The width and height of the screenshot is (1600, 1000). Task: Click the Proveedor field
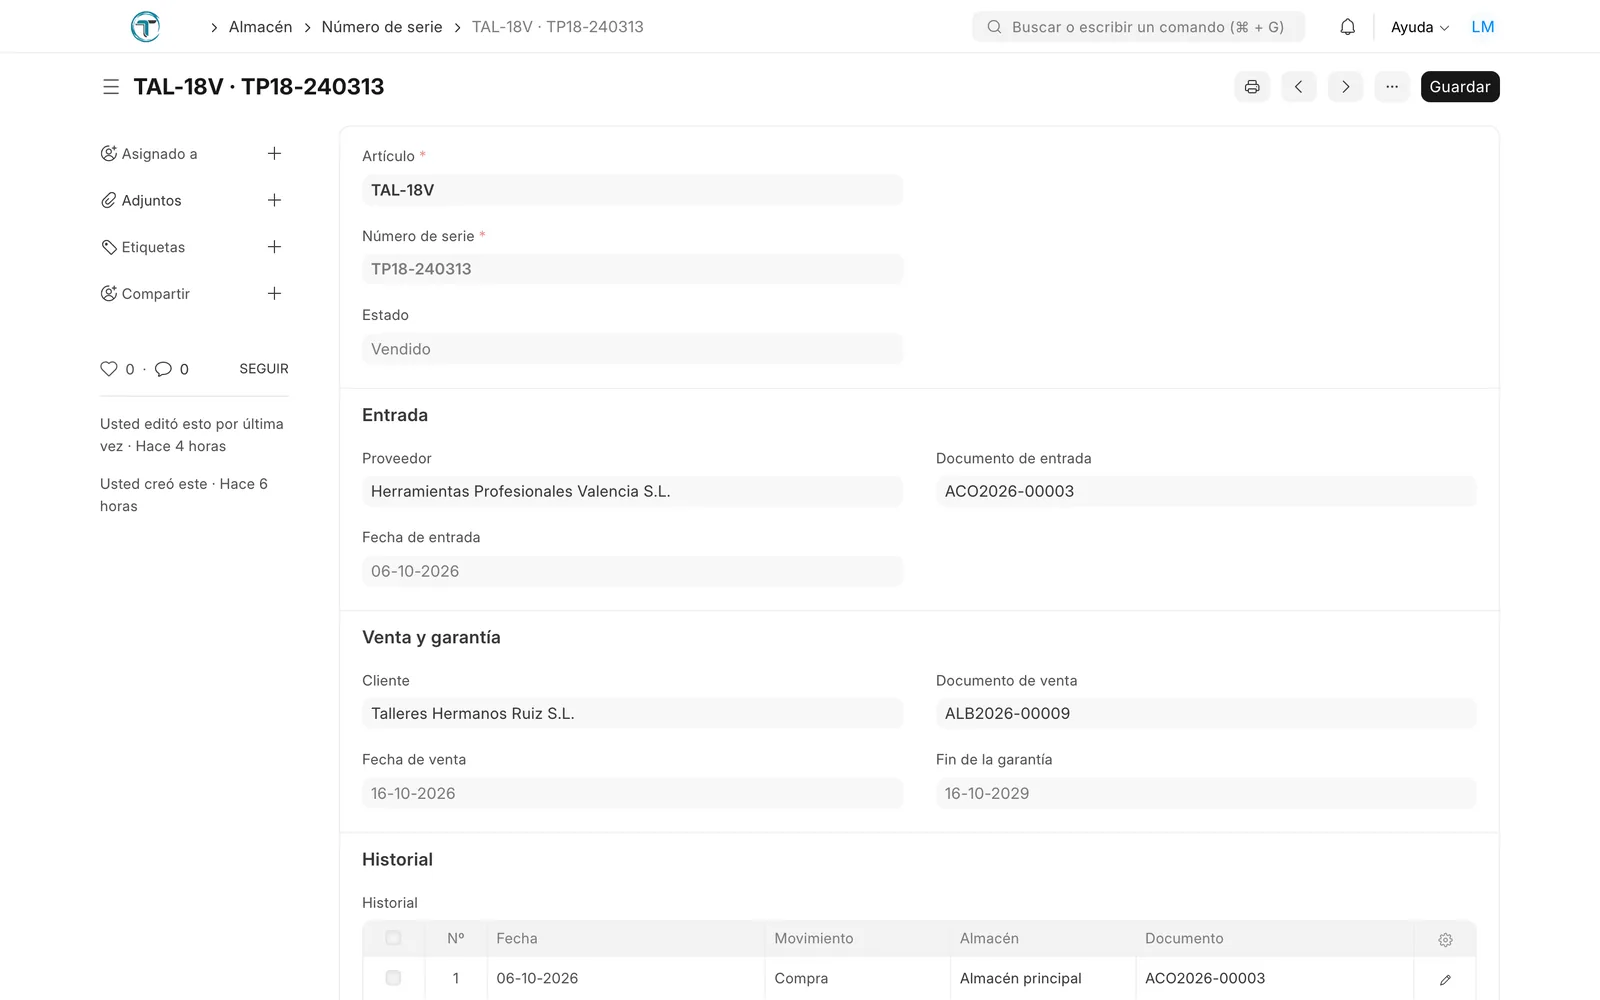(x=632, y=491)
